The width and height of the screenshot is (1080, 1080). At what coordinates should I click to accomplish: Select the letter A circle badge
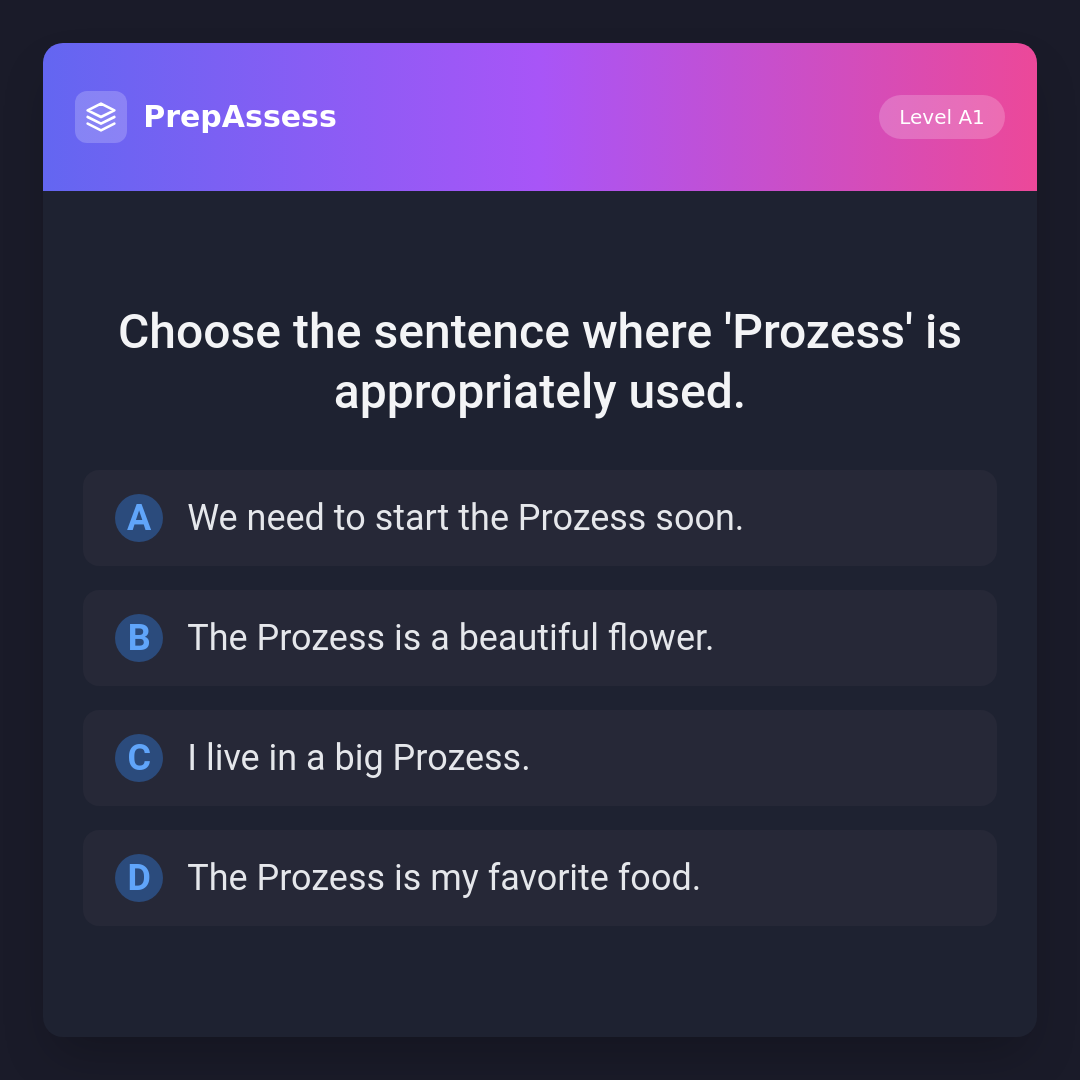[x=139, y=518]
